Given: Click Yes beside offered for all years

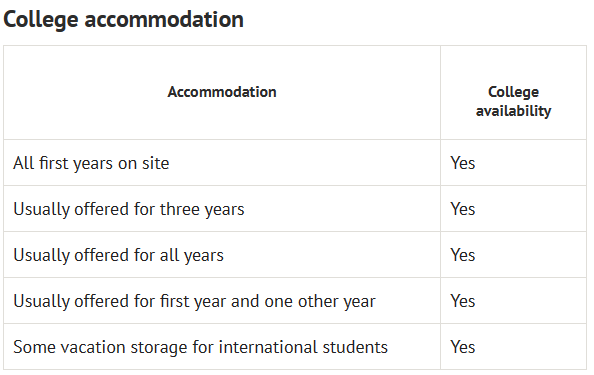Looking at the screenshot, I should (463, 255).
